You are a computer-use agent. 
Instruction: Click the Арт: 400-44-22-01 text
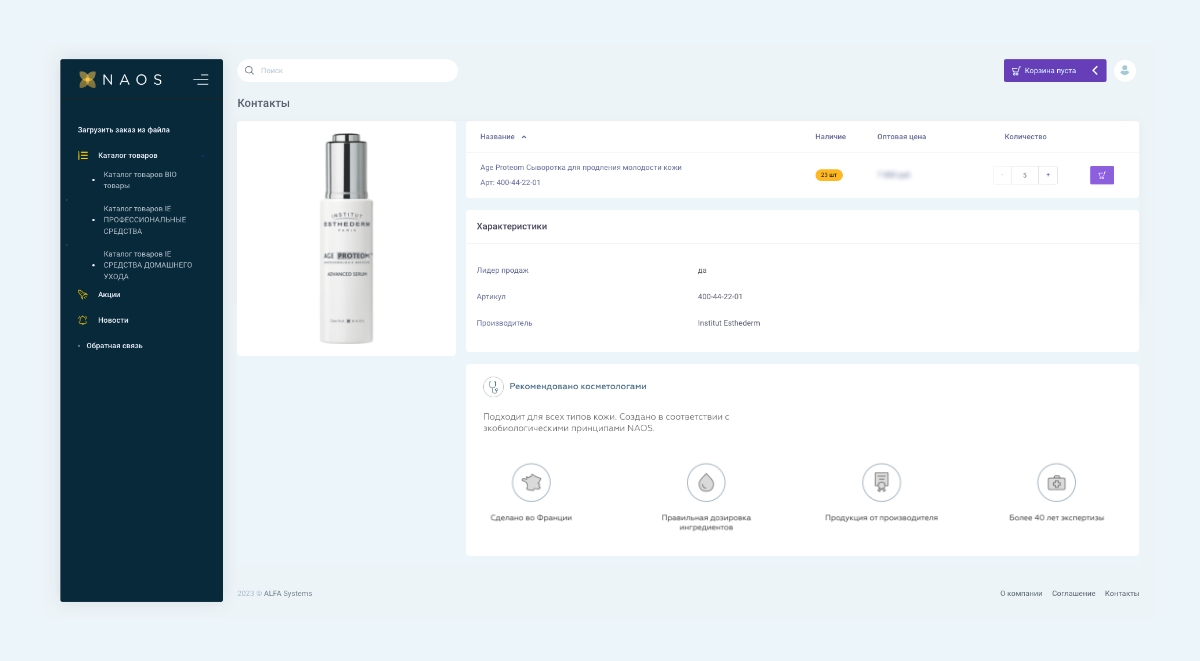coord(510,183)
